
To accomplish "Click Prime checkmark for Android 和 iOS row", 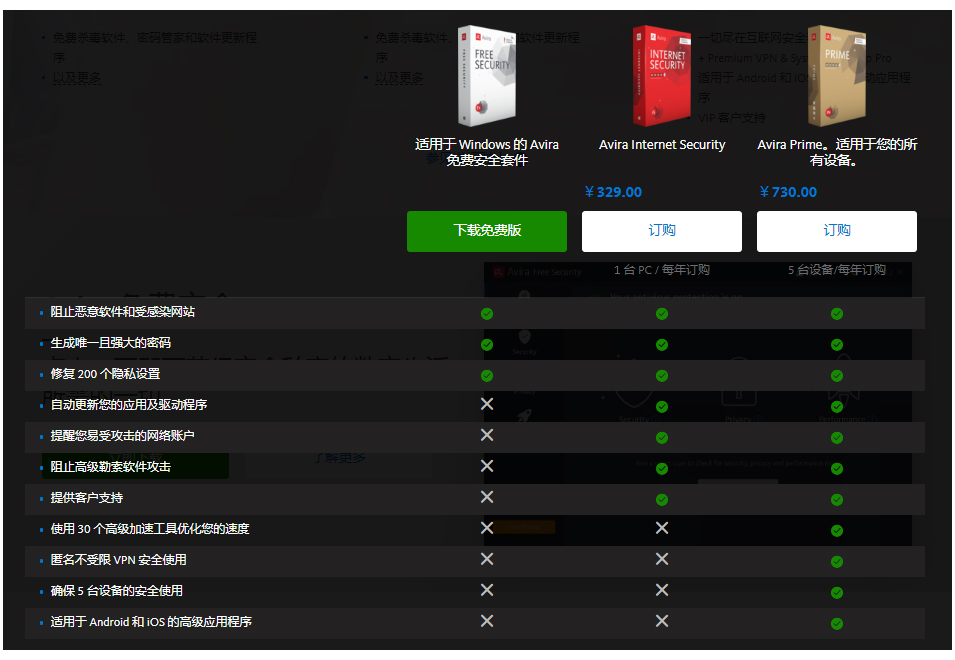I will click(x=837, y=623).
